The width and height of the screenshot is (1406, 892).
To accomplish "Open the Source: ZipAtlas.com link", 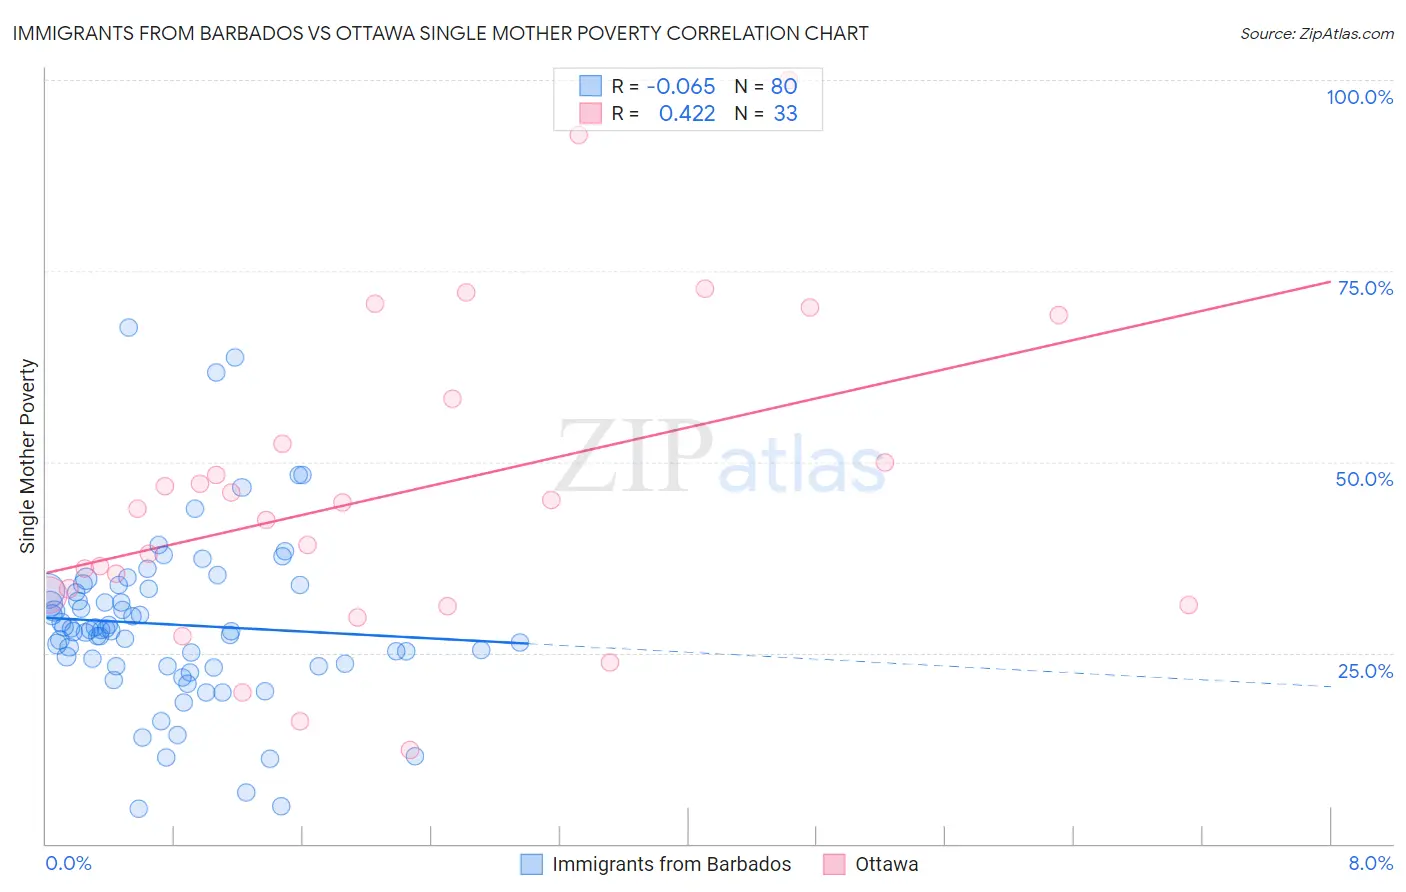I will (x=1317, y=33).
